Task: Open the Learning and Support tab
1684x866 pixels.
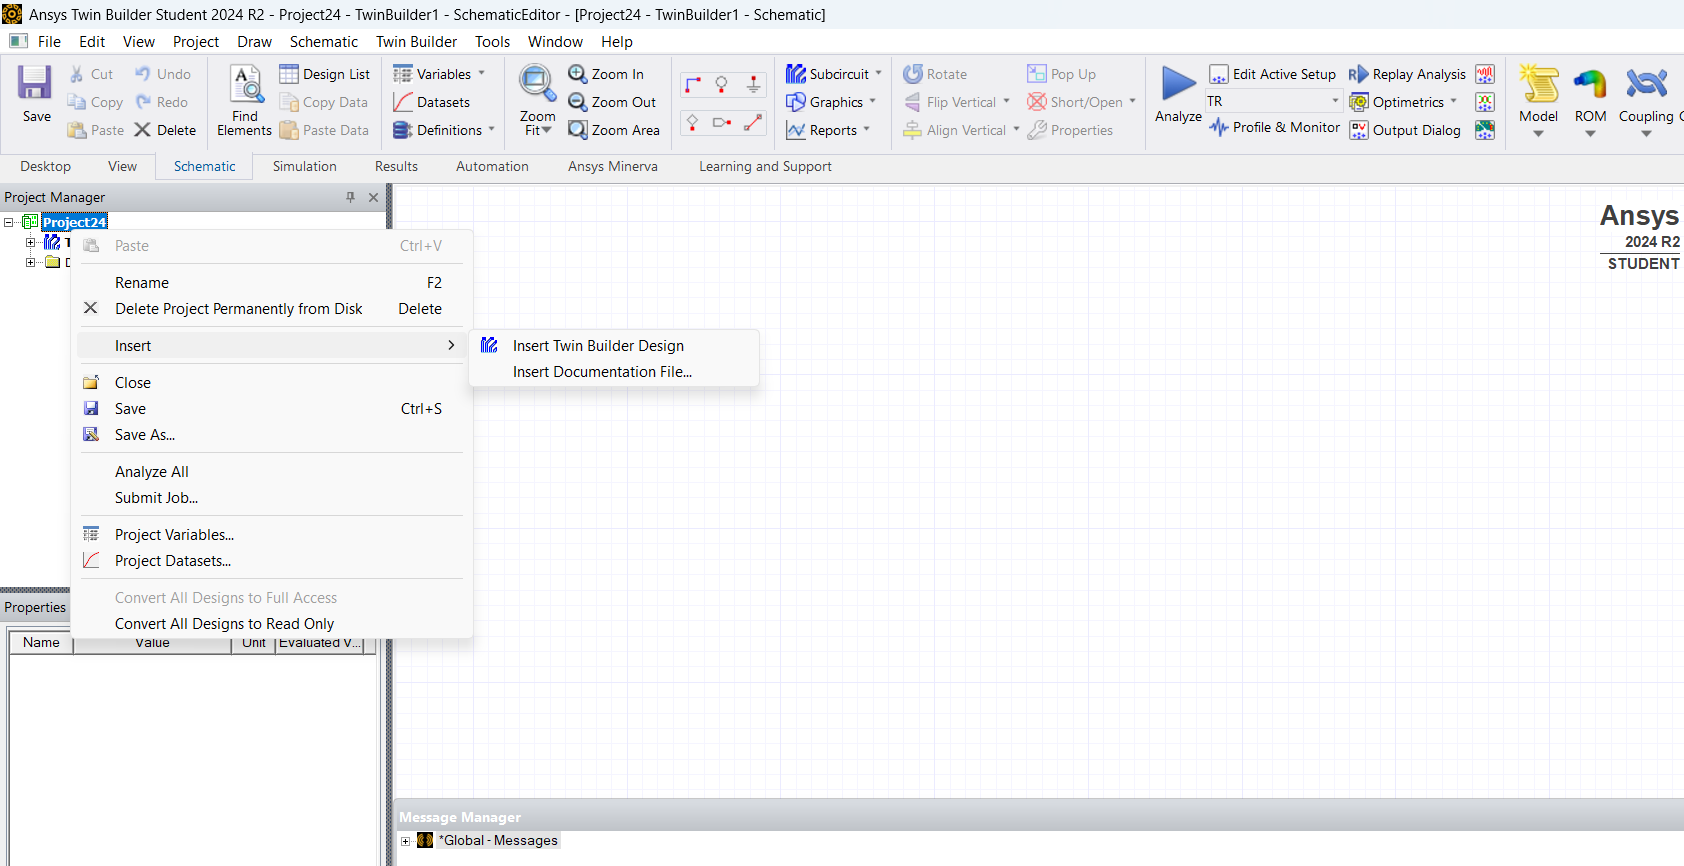Action: [765, 167]
